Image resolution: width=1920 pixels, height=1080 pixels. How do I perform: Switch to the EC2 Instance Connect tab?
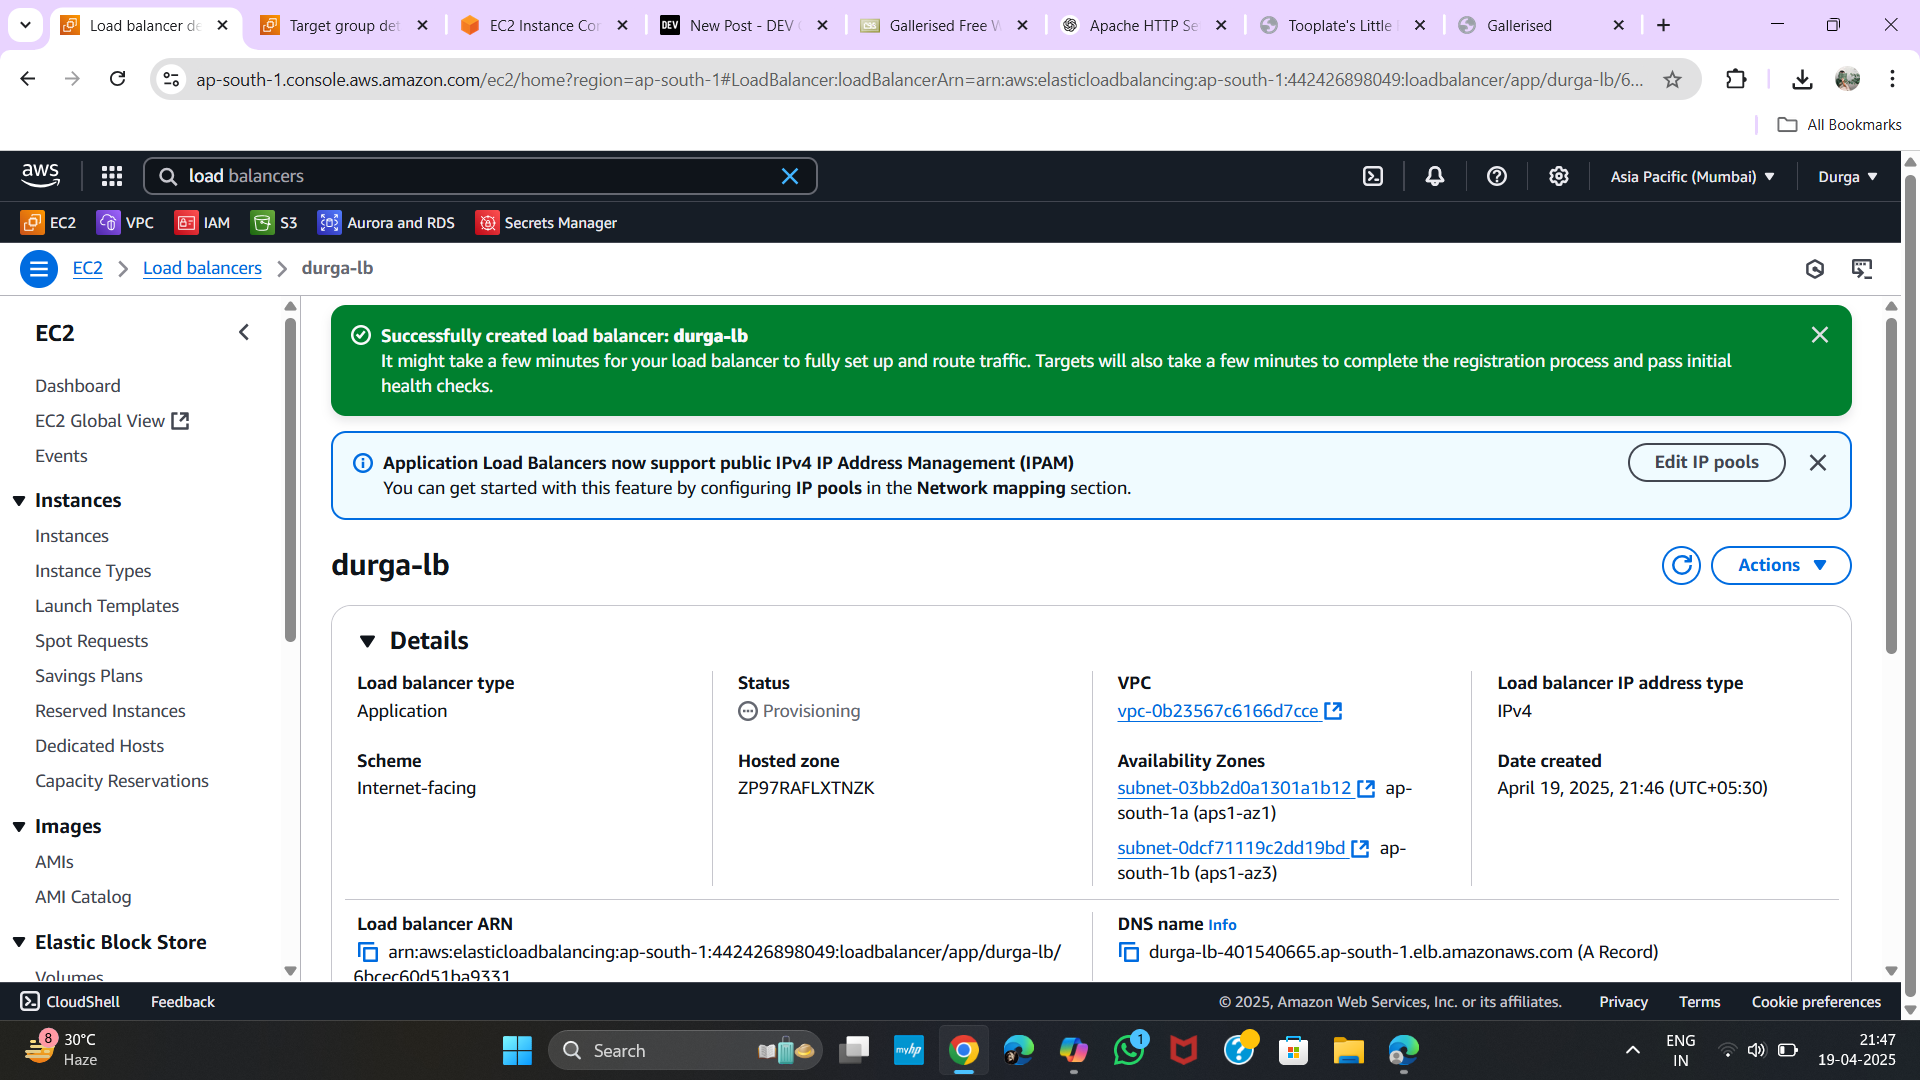tap(544, 25)
